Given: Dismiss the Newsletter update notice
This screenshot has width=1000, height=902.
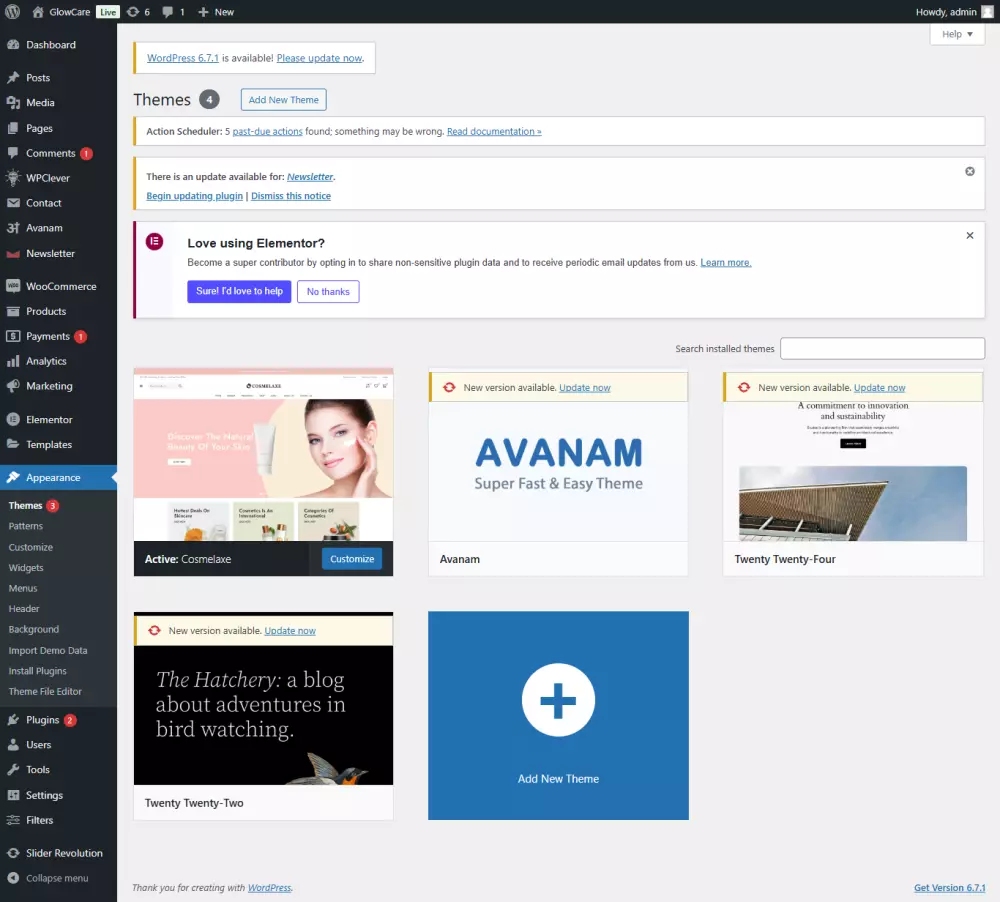Looking at the screenshot, I should (x=970, y=172).
